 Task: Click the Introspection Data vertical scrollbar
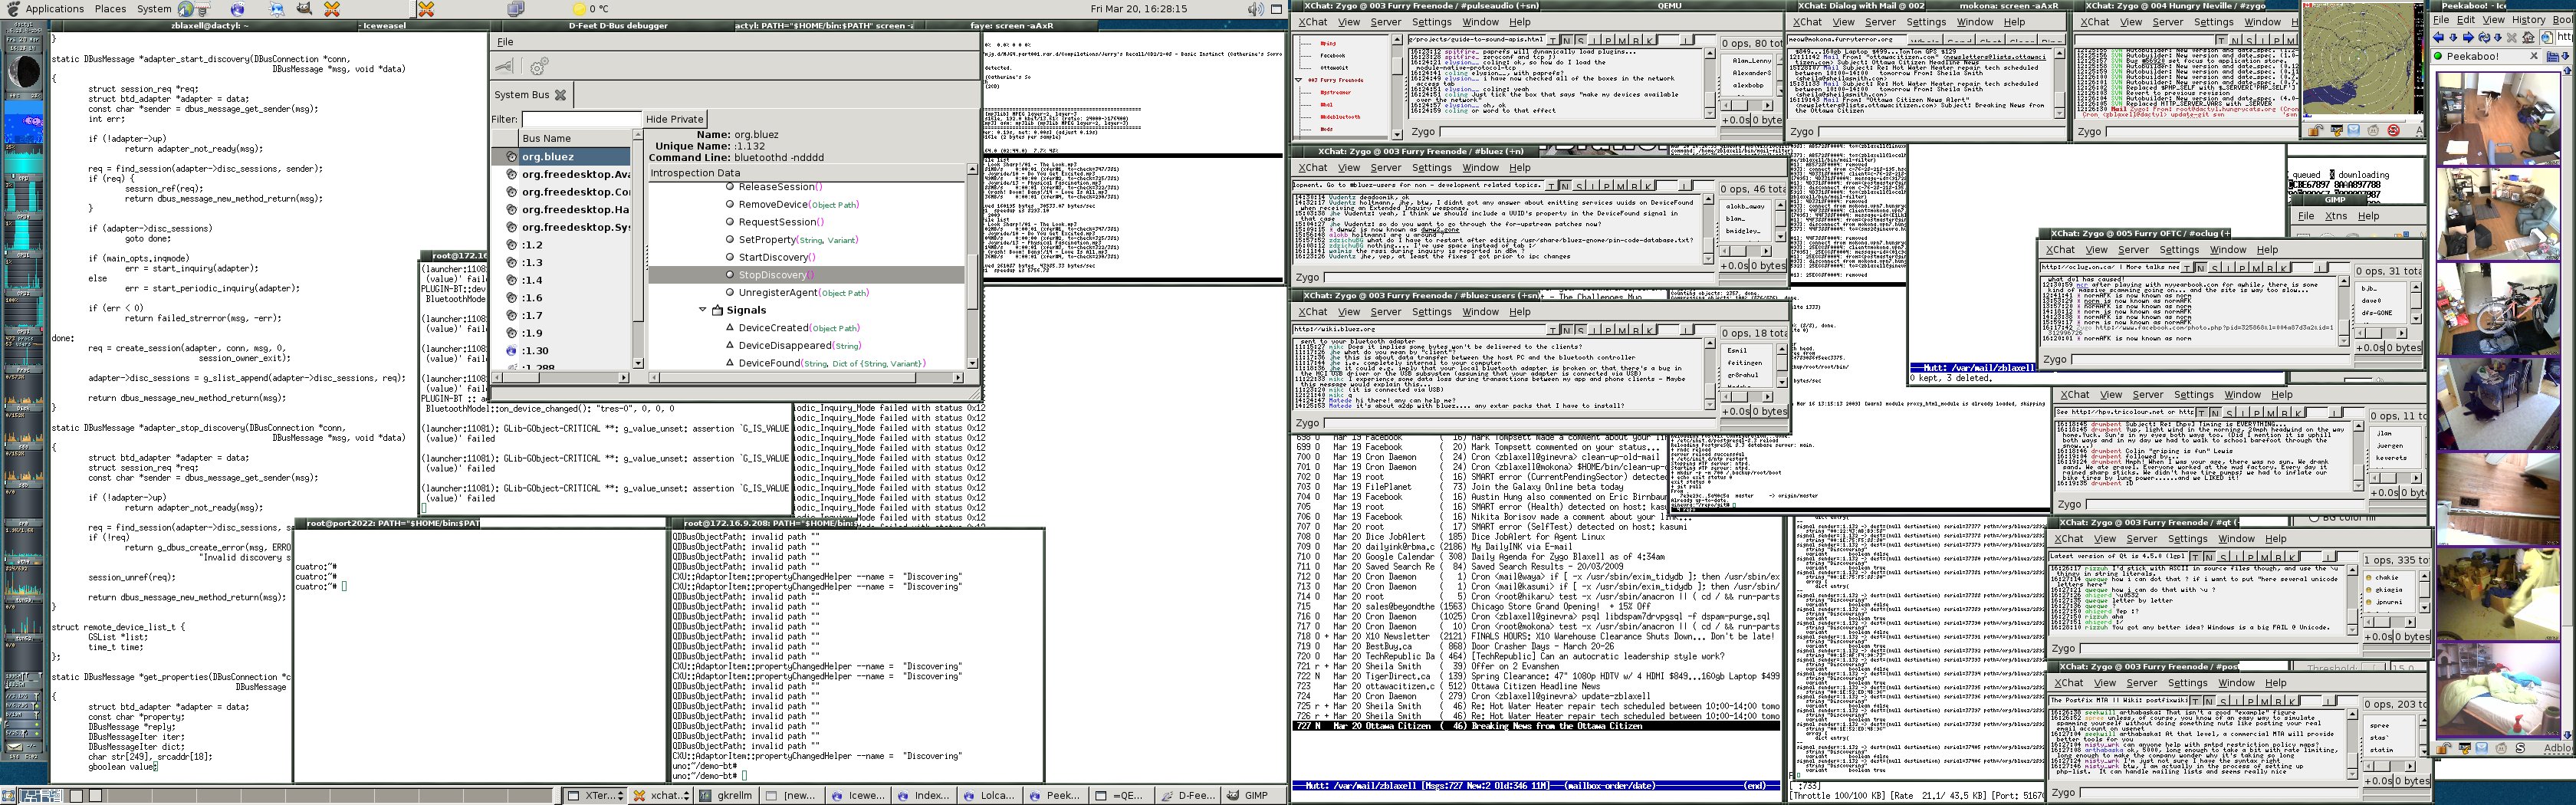[973, 267]
